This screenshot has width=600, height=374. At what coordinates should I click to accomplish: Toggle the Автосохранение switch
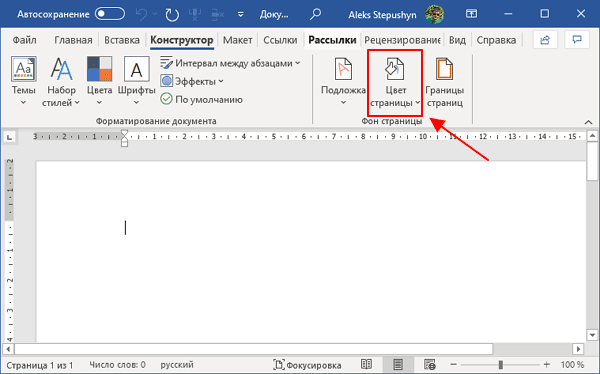(x=110, y=14)
